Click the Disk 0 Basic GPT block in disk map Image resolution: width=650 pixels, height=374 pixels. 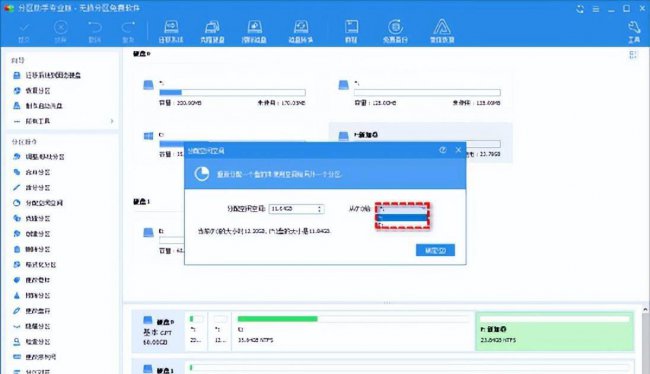point(158,332)
